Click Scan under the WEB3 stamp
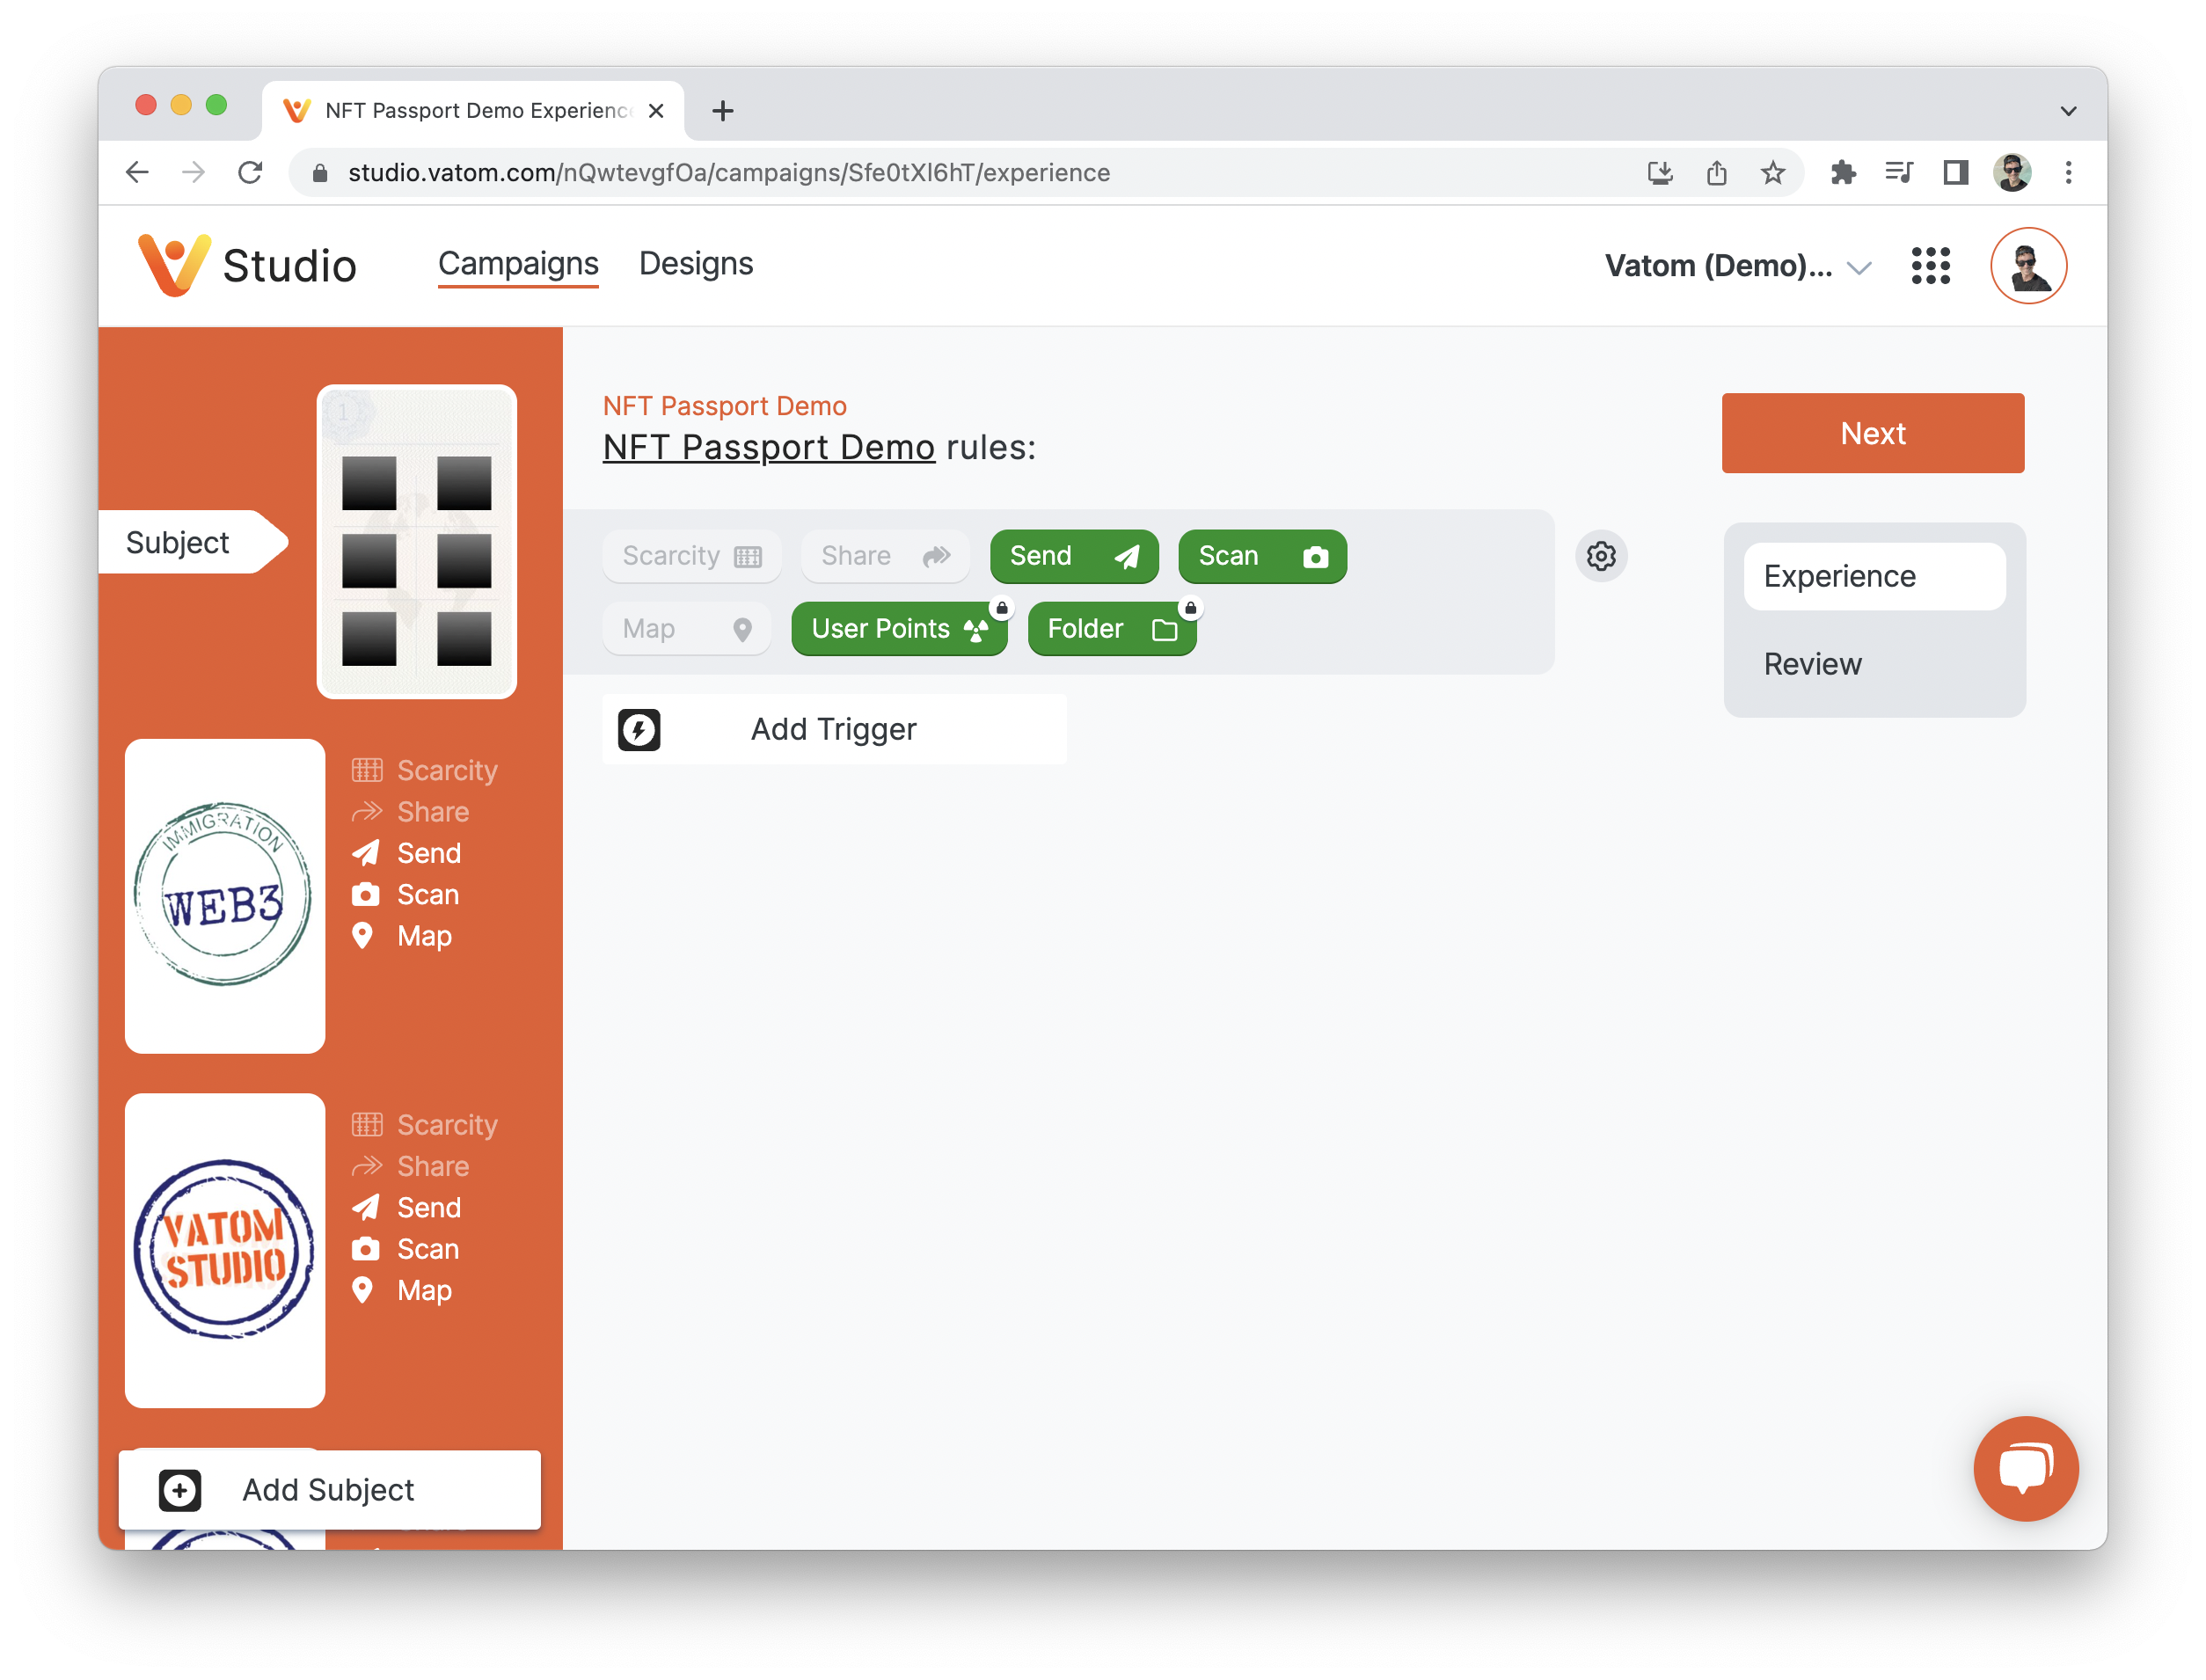 tap(406, 894)
